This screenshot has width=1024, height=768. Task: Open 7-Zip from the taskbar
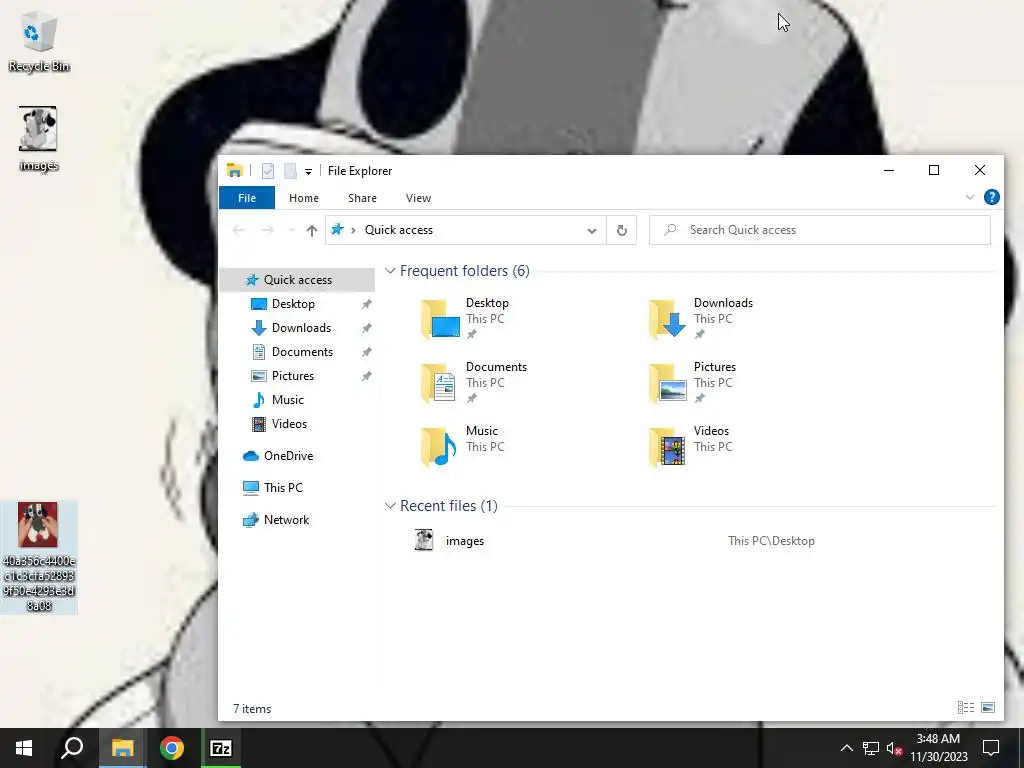221,748
